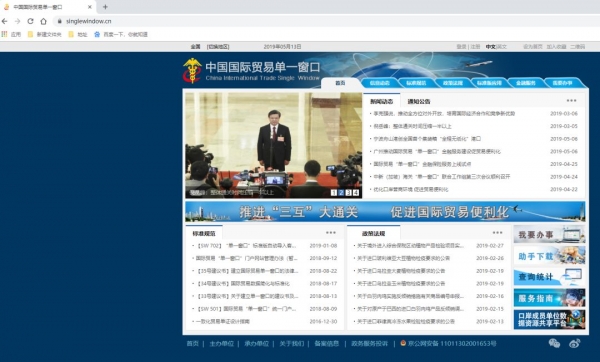Open the 【SW 702】 standard entry
This screenshot has height=362, width=600.
[x=246, y=246]
